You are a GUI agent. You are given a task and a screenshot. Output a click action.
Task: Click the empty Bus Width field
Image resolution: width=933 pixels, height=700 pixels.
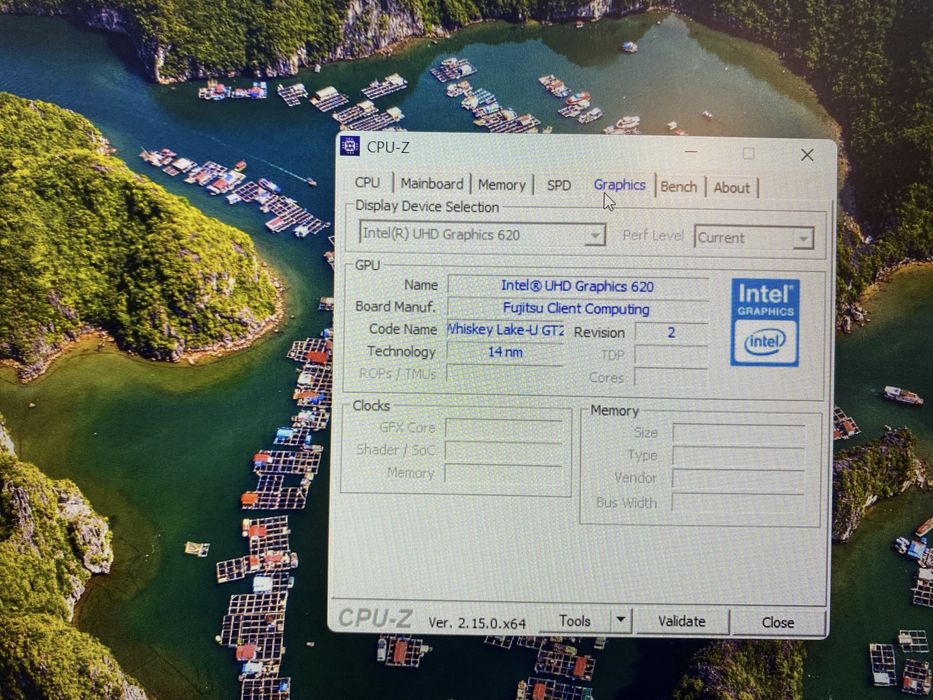[x=738, y=503]
